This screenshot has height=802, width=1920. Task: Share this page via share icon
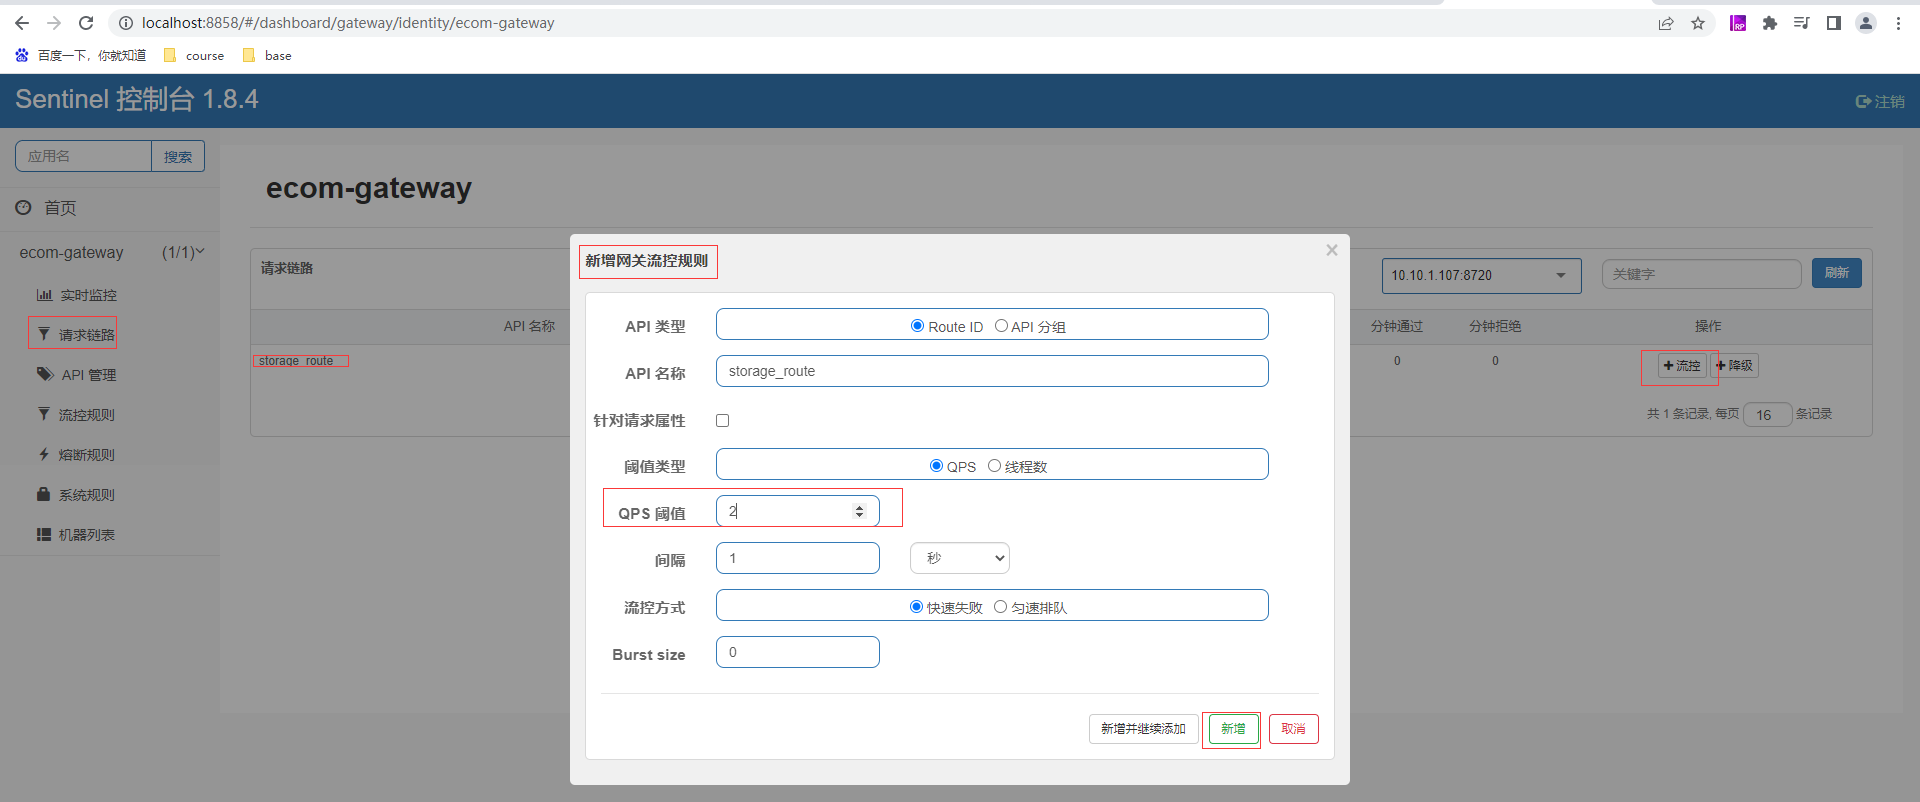click(x=1666, y=23)
